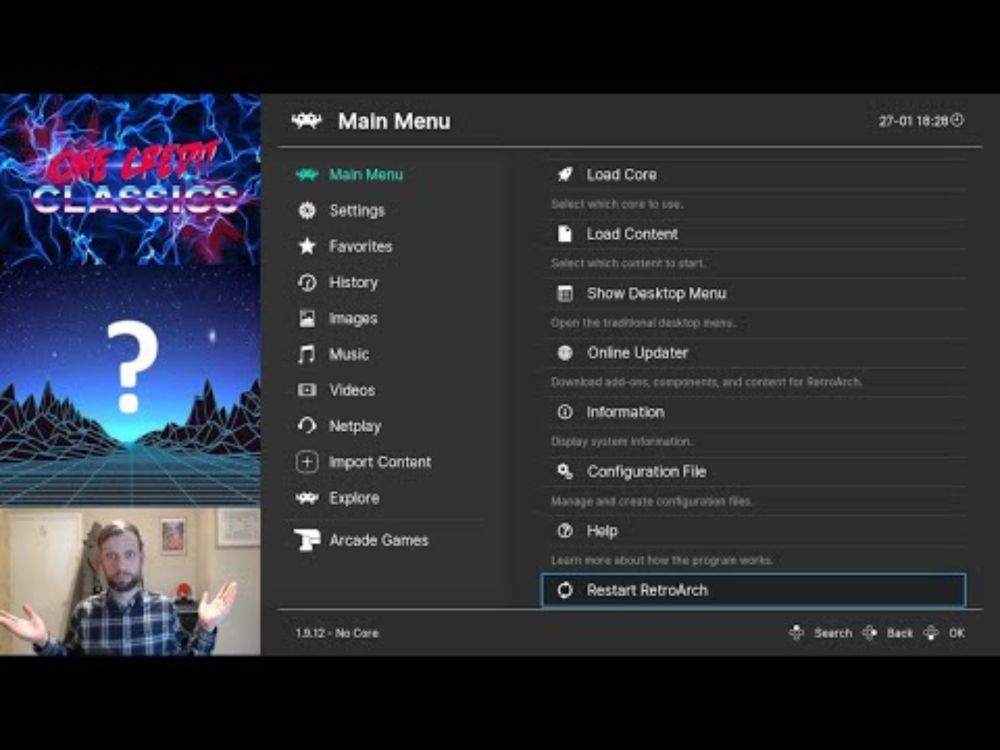Screen dimensions: 1000x750
Task: Select Import Content in the sidebar
Action: pyautogui.click(x=380, y=462)
